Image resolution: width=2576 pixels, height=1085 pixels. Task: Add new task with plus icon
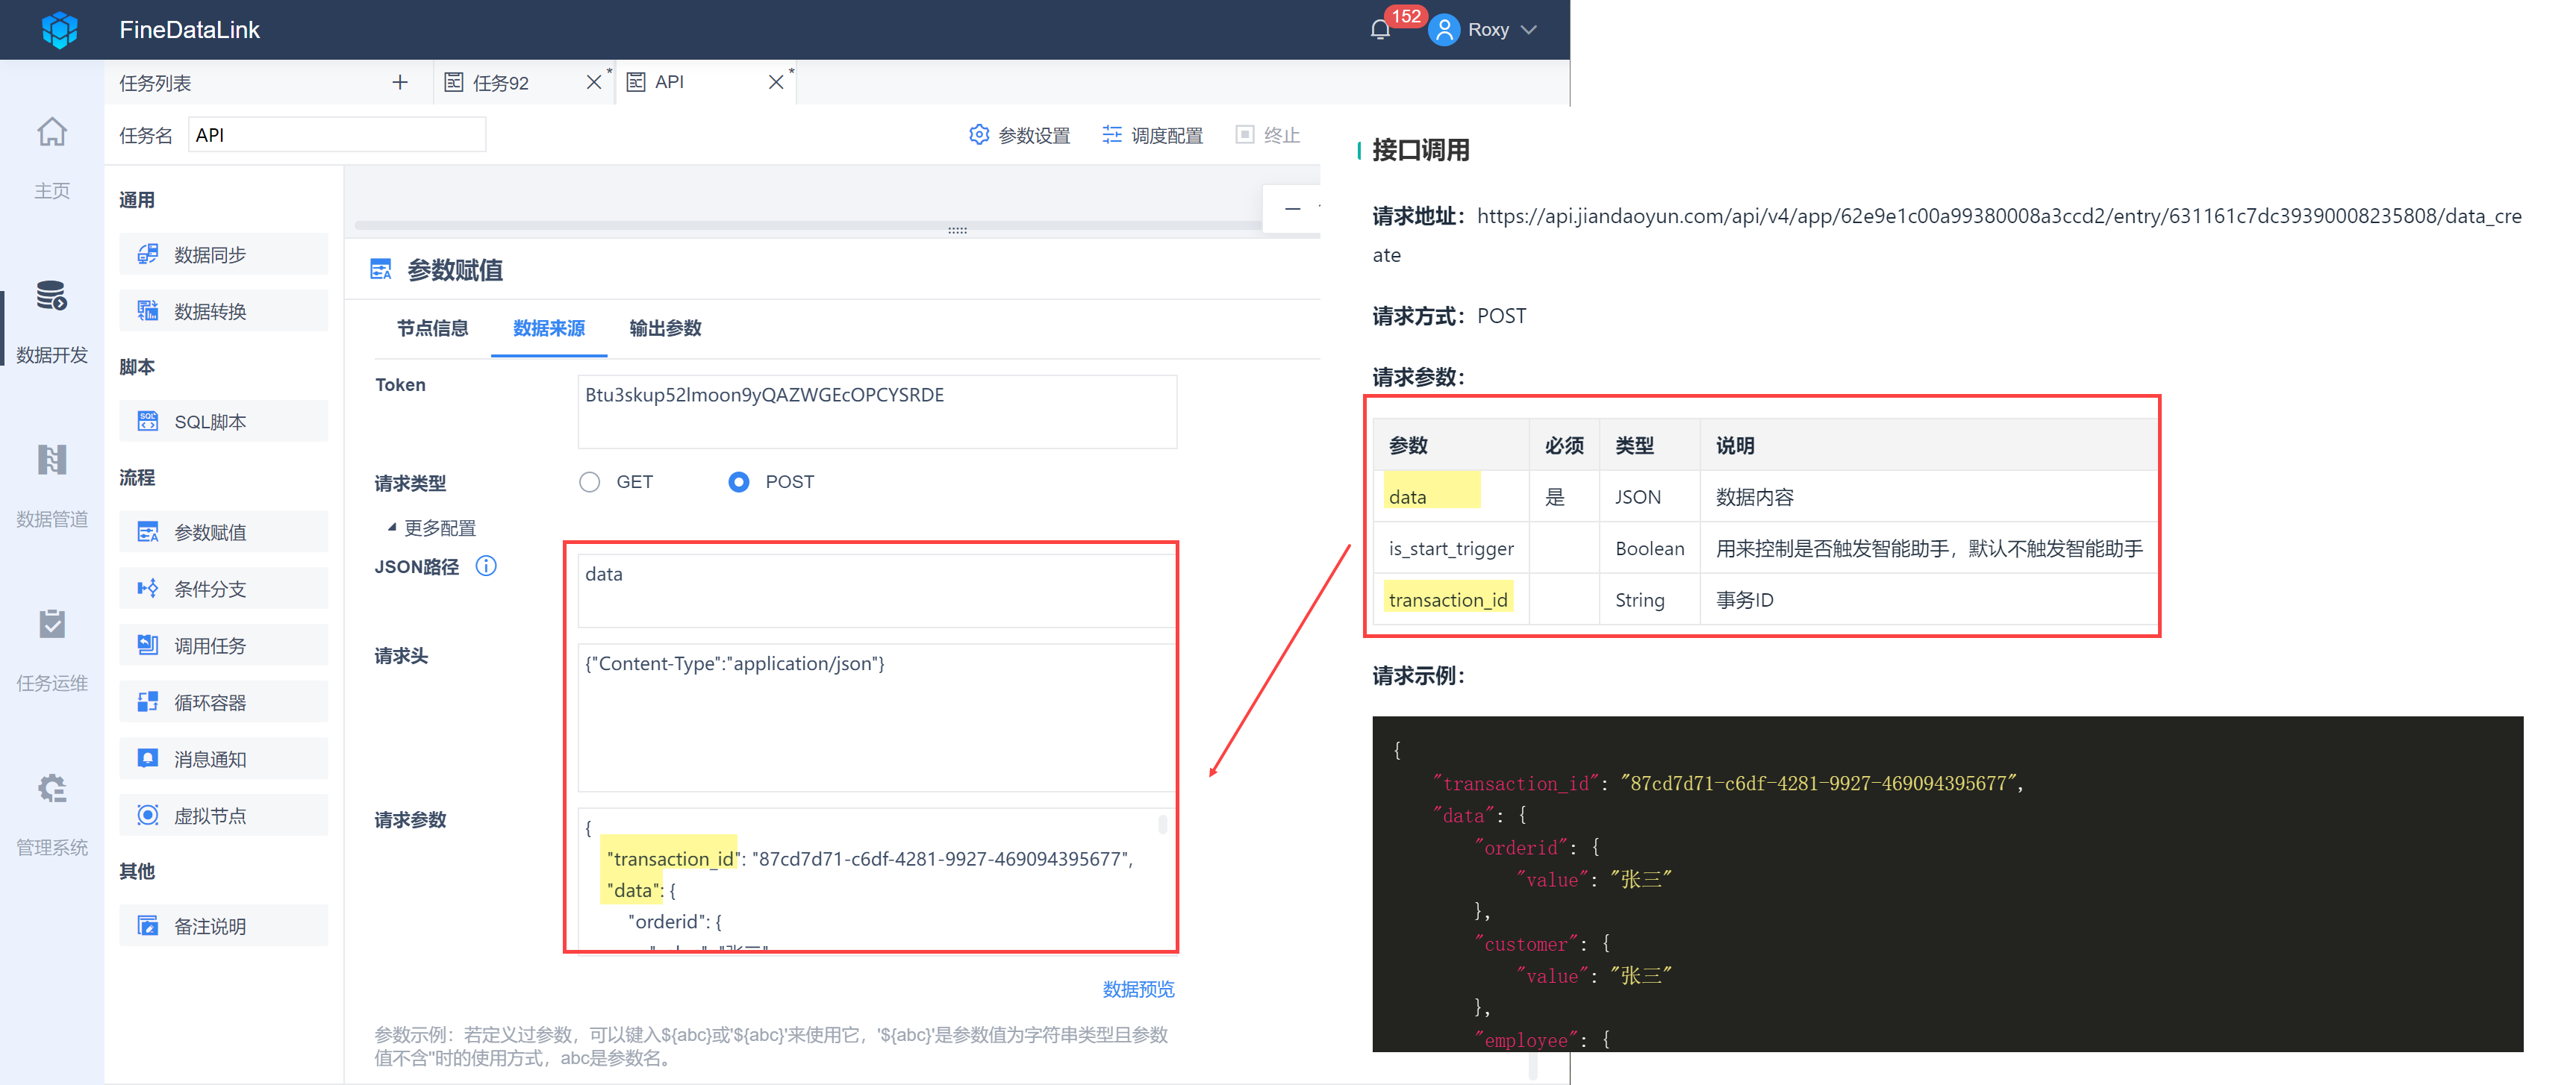click(400, 82)
